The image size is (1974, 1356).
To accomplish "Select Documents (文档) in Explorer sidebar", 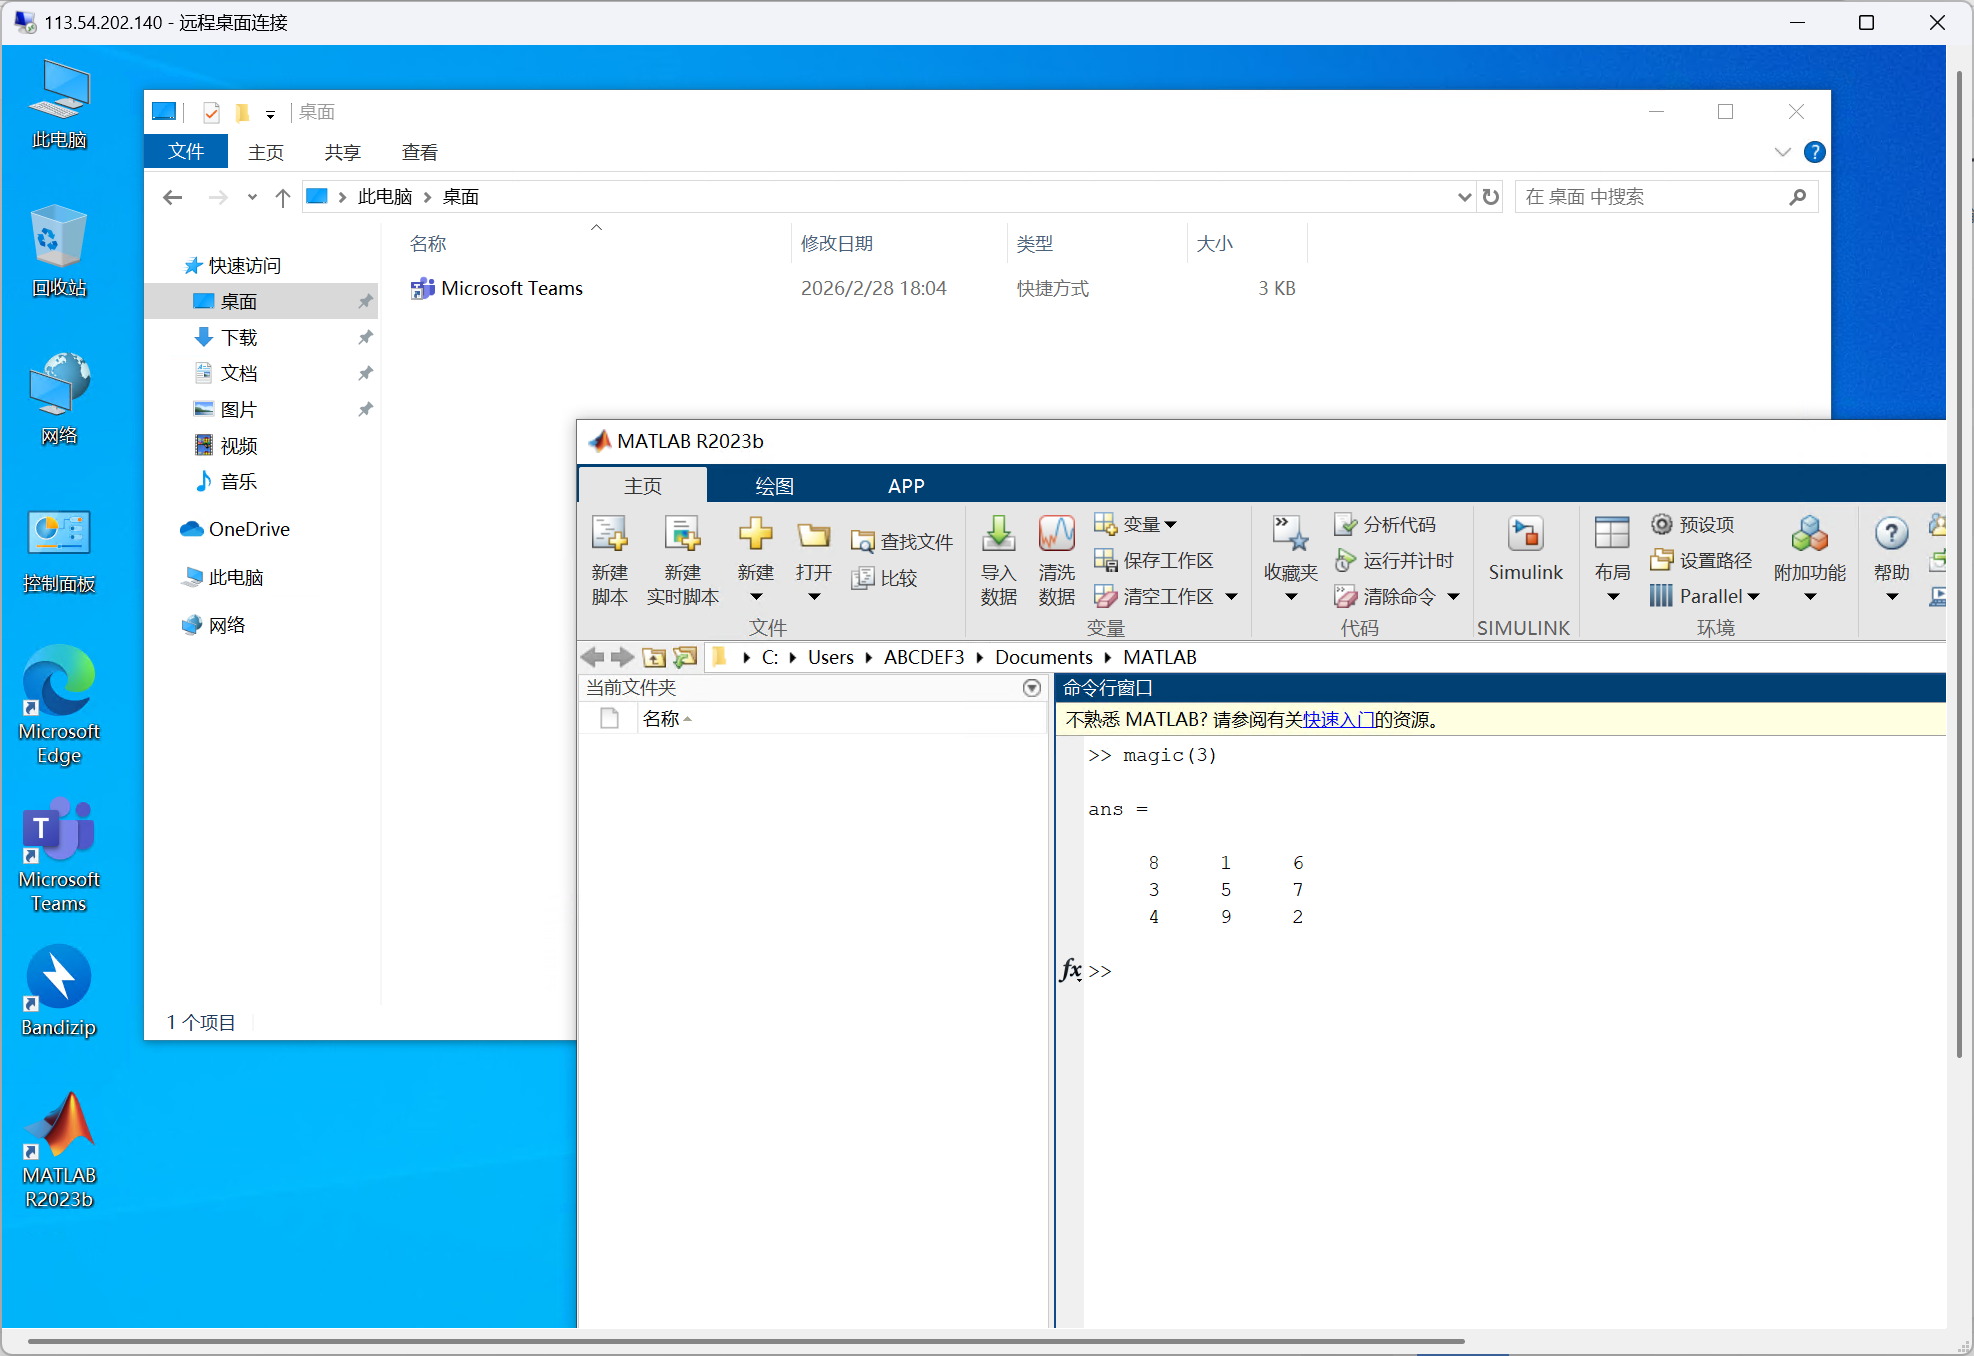I will (239, 374).
